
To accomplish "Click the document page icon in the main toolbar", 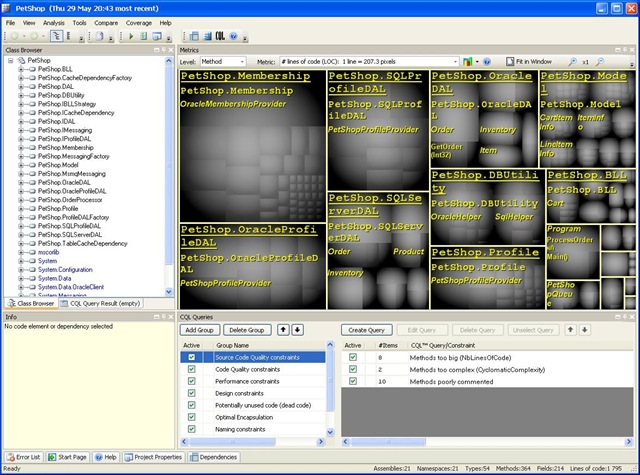I will (99, 36).
